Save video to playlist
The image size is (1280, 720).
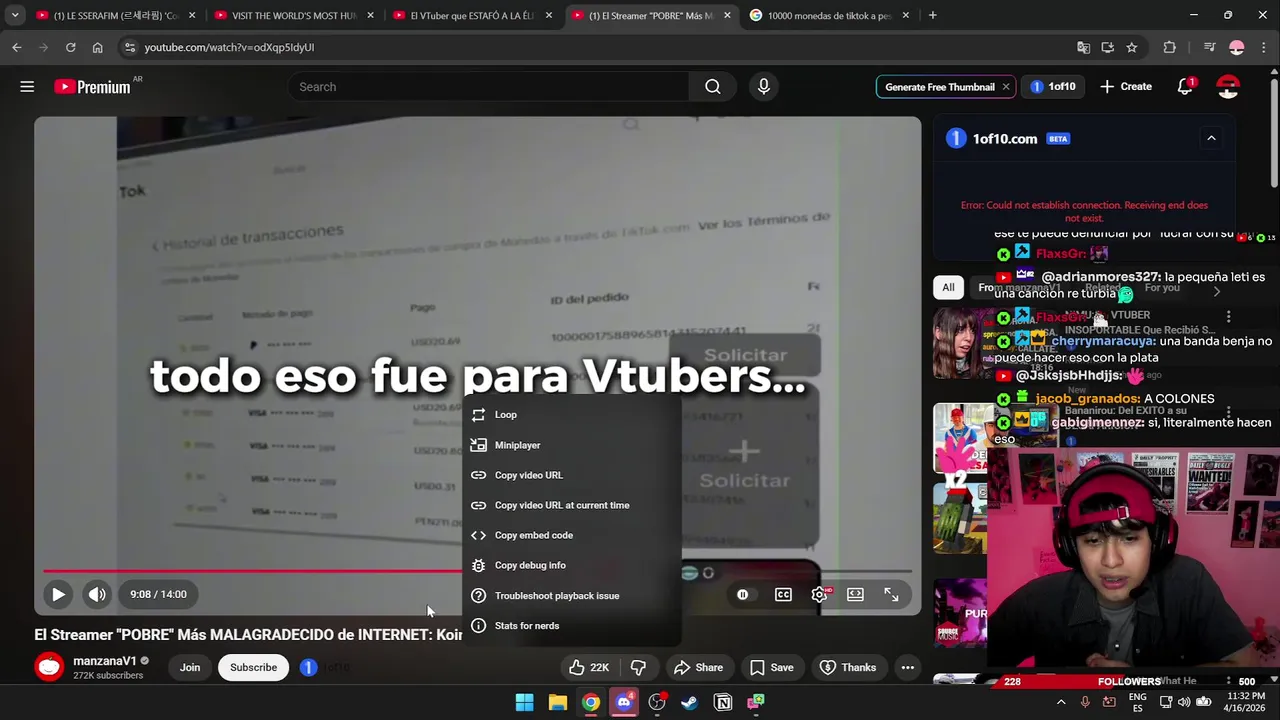[x=771, y=667]
